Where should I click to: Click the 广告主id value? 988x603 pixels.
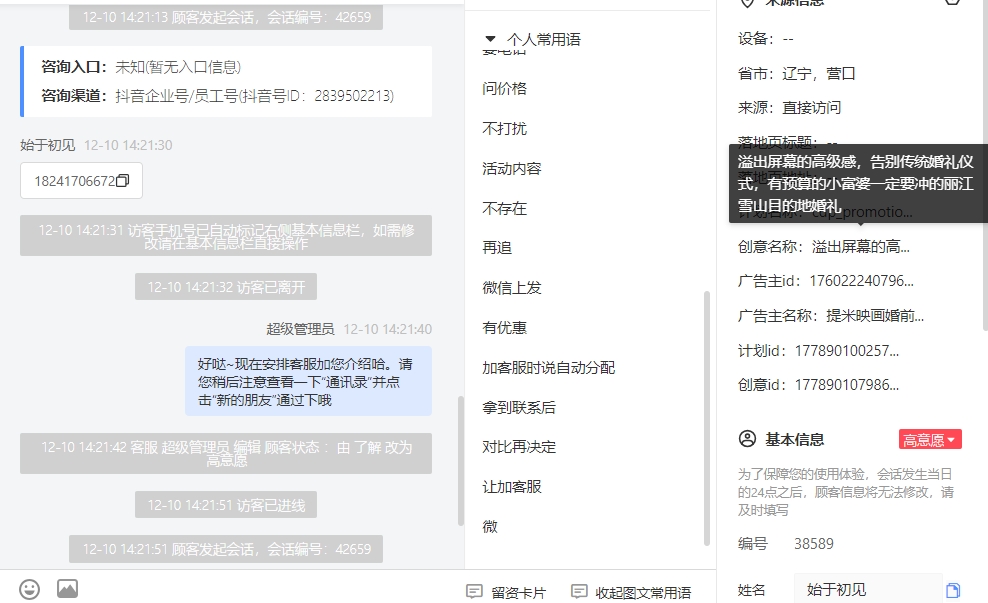861,281
